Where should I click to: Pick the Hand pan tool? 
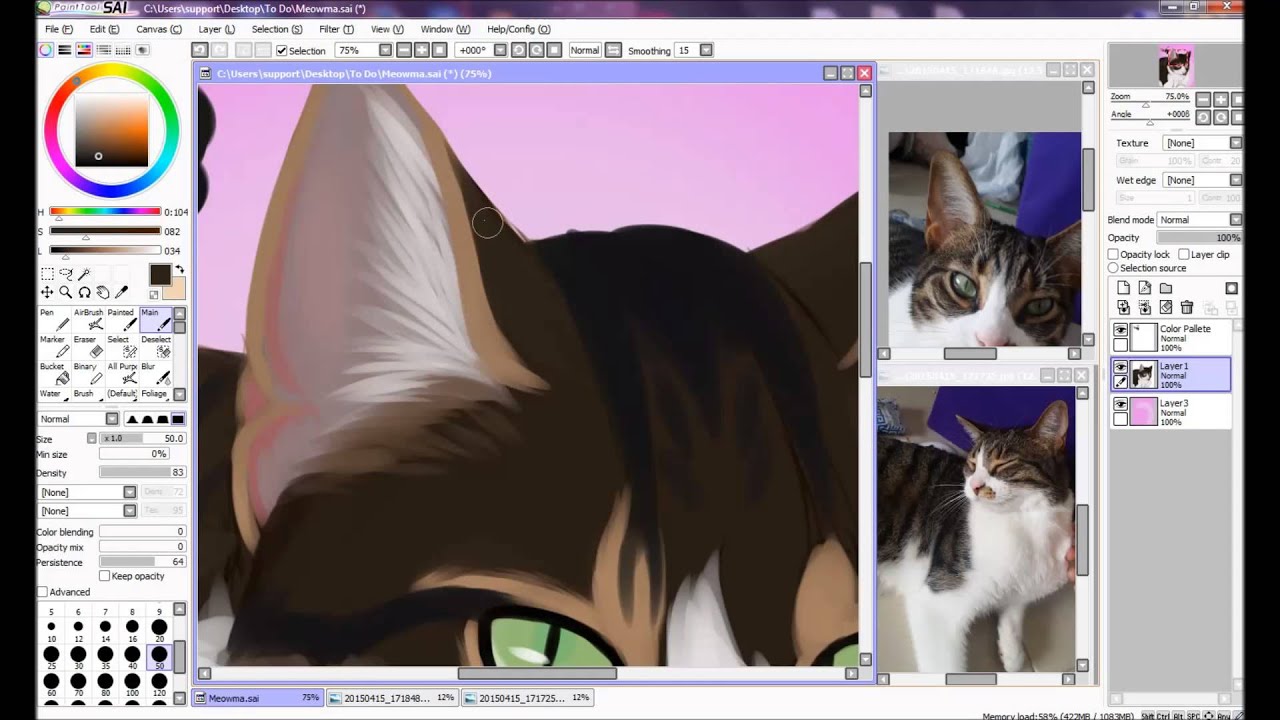pos(103,292)
